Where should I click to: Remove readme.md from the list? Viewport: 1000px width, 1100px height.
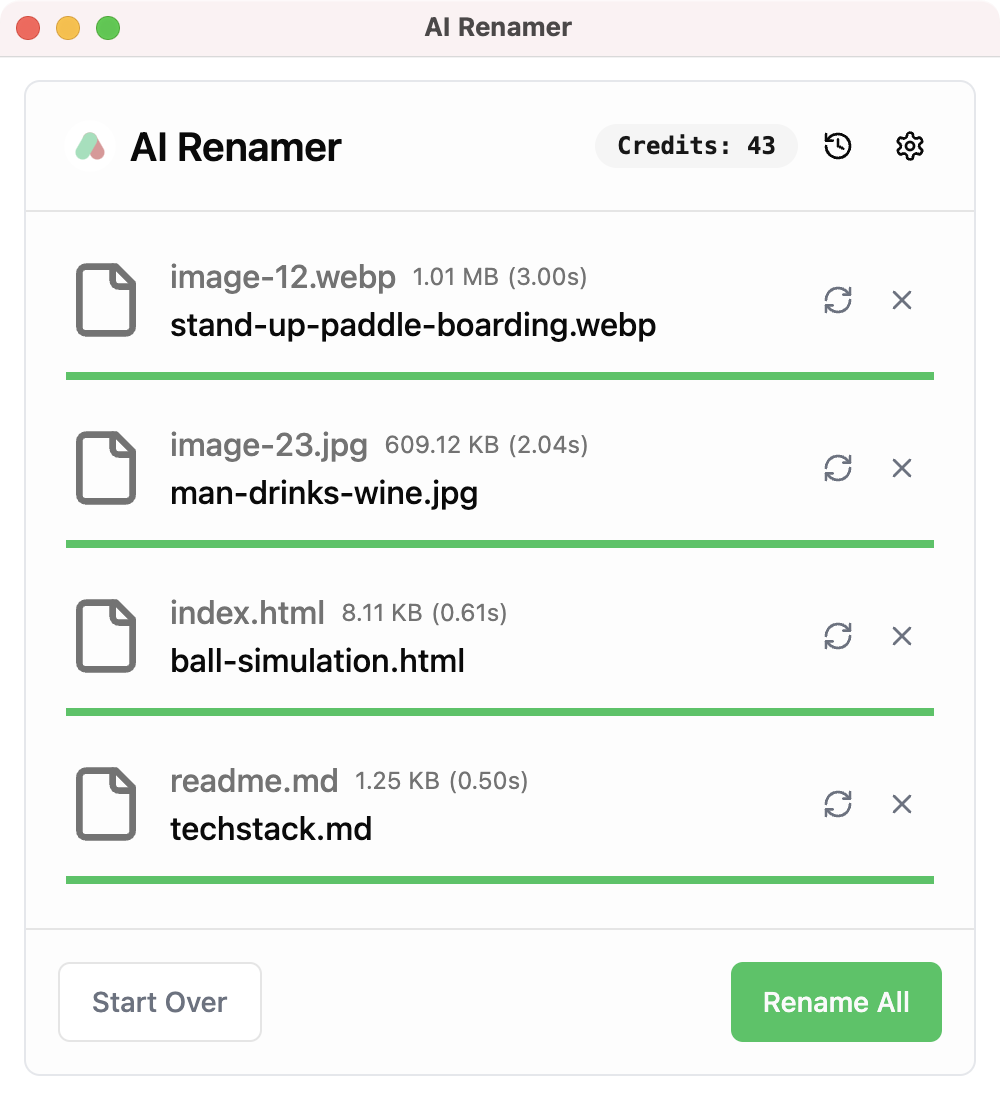(902, 804)
